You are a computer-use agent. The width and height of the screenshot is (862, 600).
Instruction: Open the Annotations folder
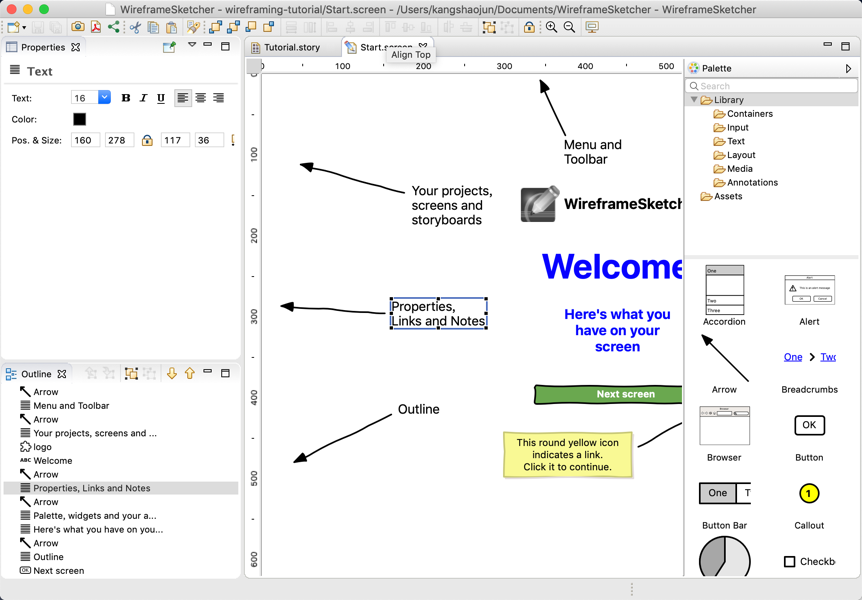tap(746, 183)
